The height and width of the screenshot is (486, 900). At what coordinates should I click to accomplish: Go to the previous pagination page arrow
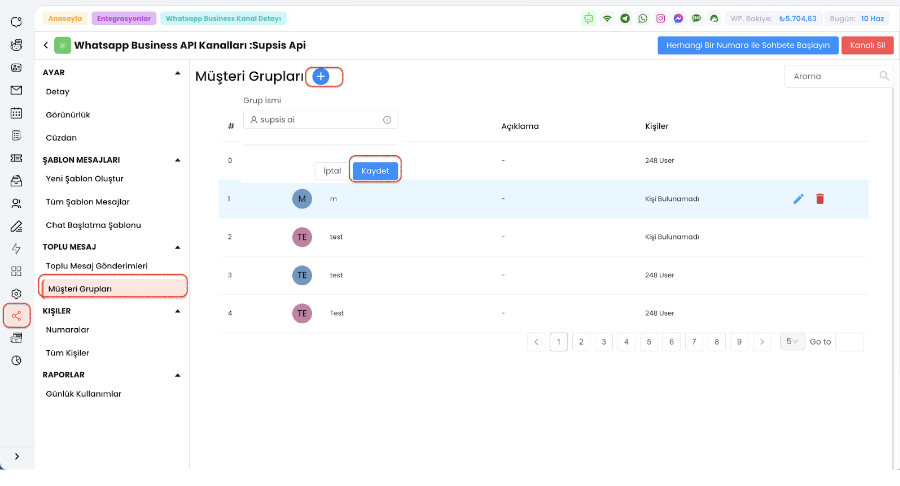[536, 342]
